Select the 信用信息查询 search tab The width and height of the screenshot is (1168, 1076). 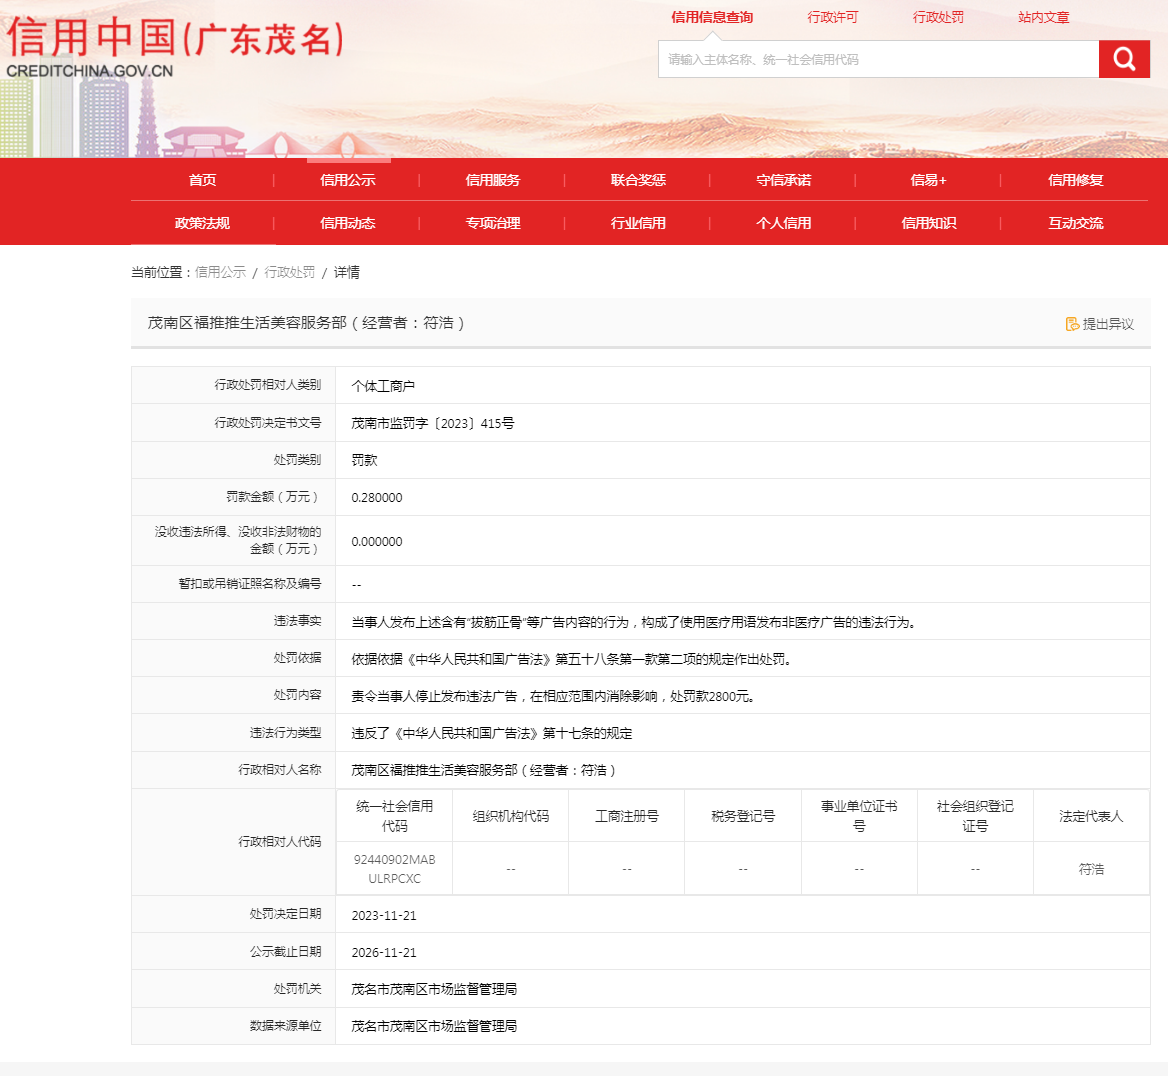(x=712, y=17)
